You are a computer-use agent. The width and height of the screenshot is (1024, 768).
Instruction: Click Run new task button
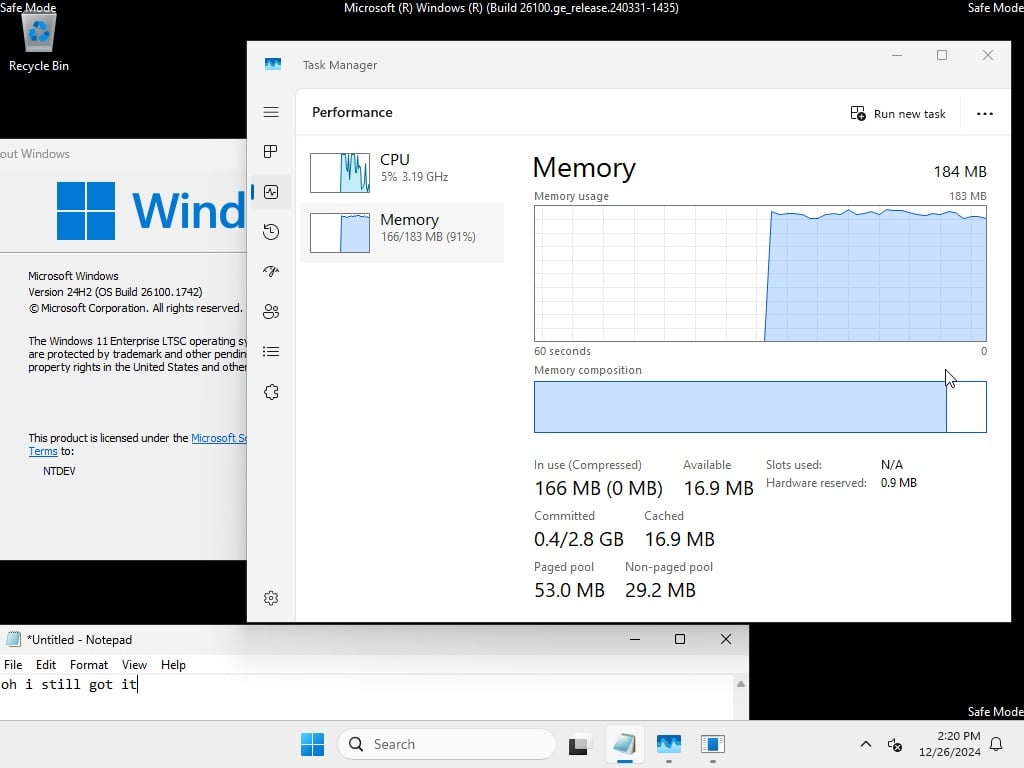click(898, 114)
